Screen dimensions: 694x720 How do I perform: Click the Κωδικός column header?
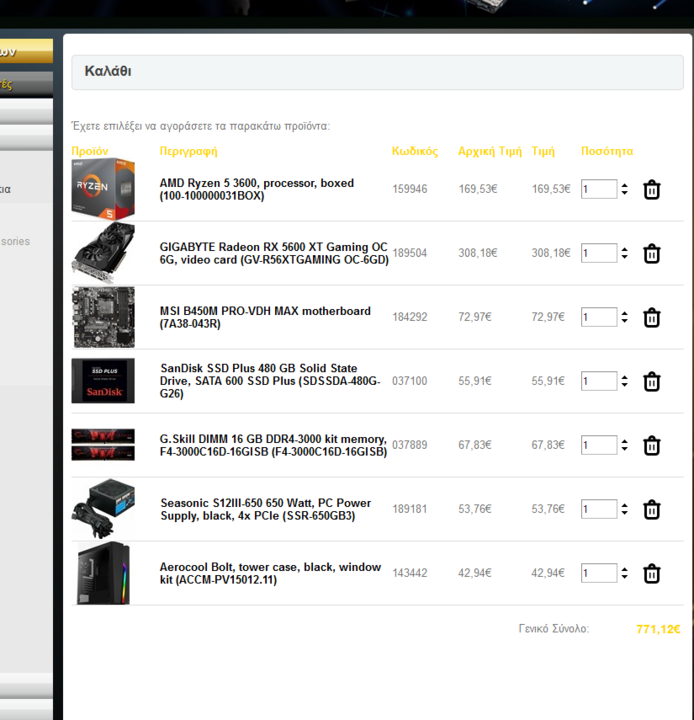pos(415,151)
